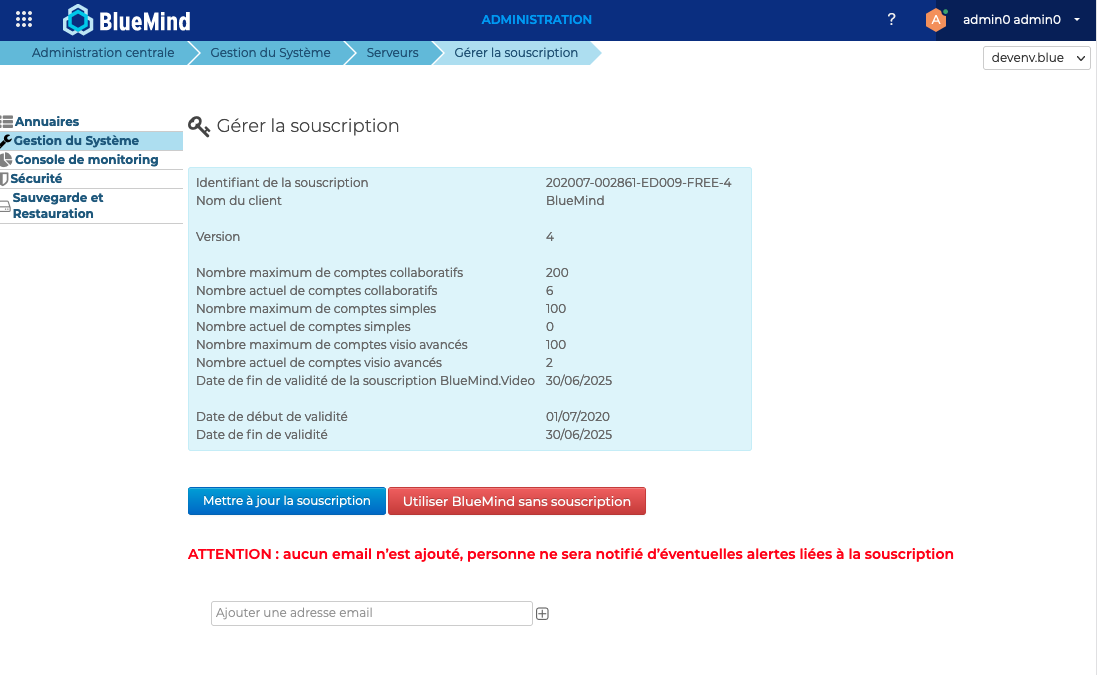Click Nom du client label
Screen dimensions: 1097x675
[x=239, y=201]
